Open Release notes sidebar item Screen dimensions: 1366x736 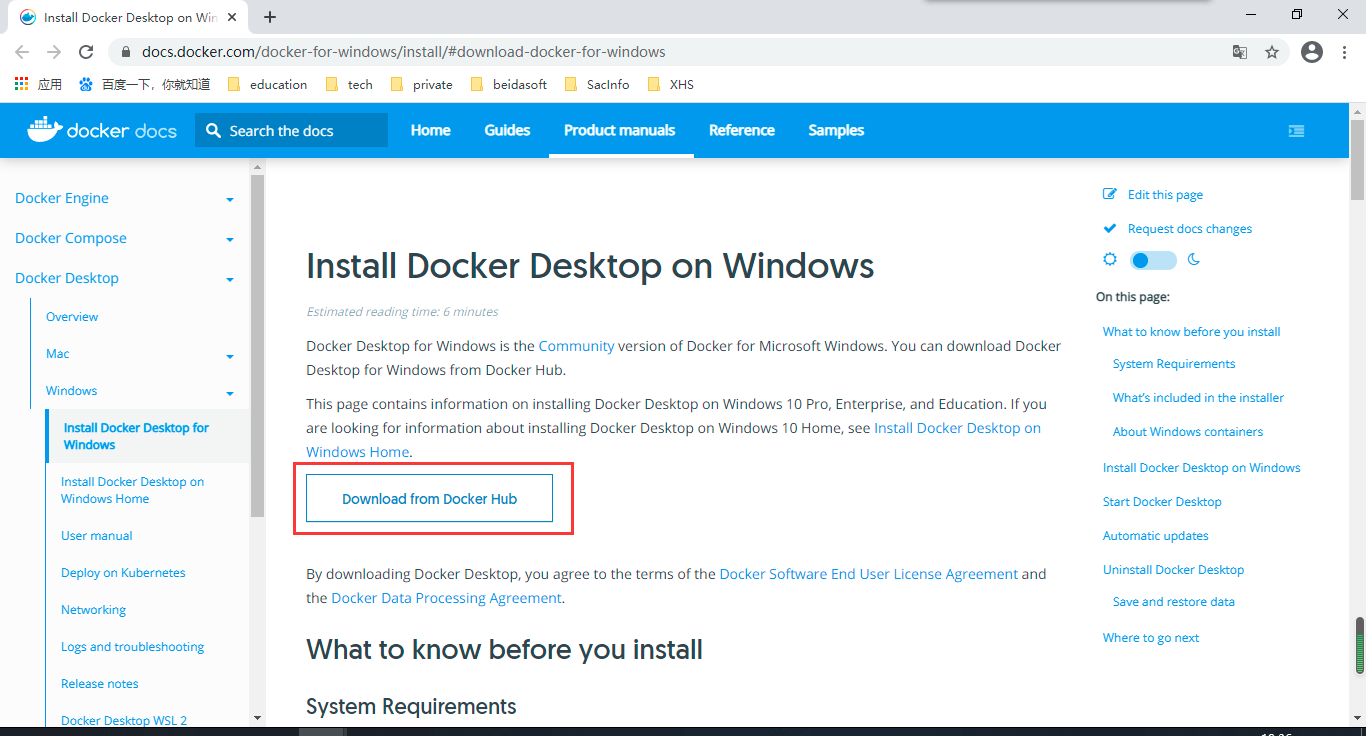tap(100, 683)
